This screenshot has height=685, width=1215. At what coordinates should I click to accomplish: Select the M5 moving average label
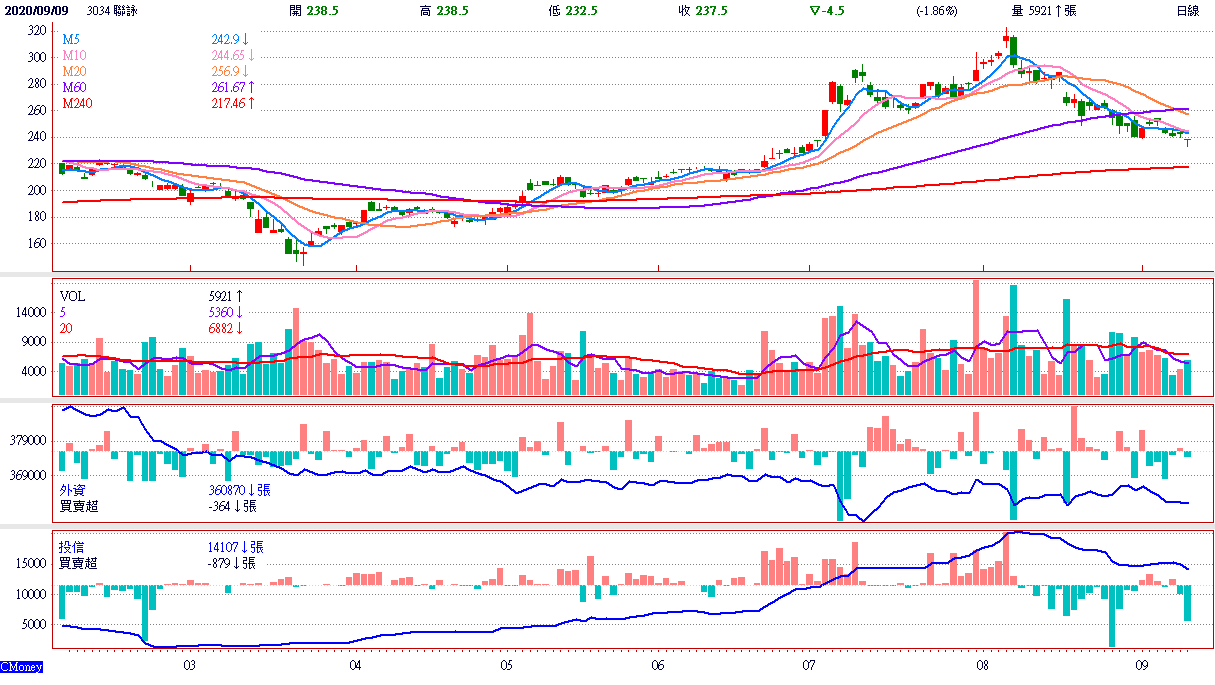pyautogui.click(x=72, y=39)
